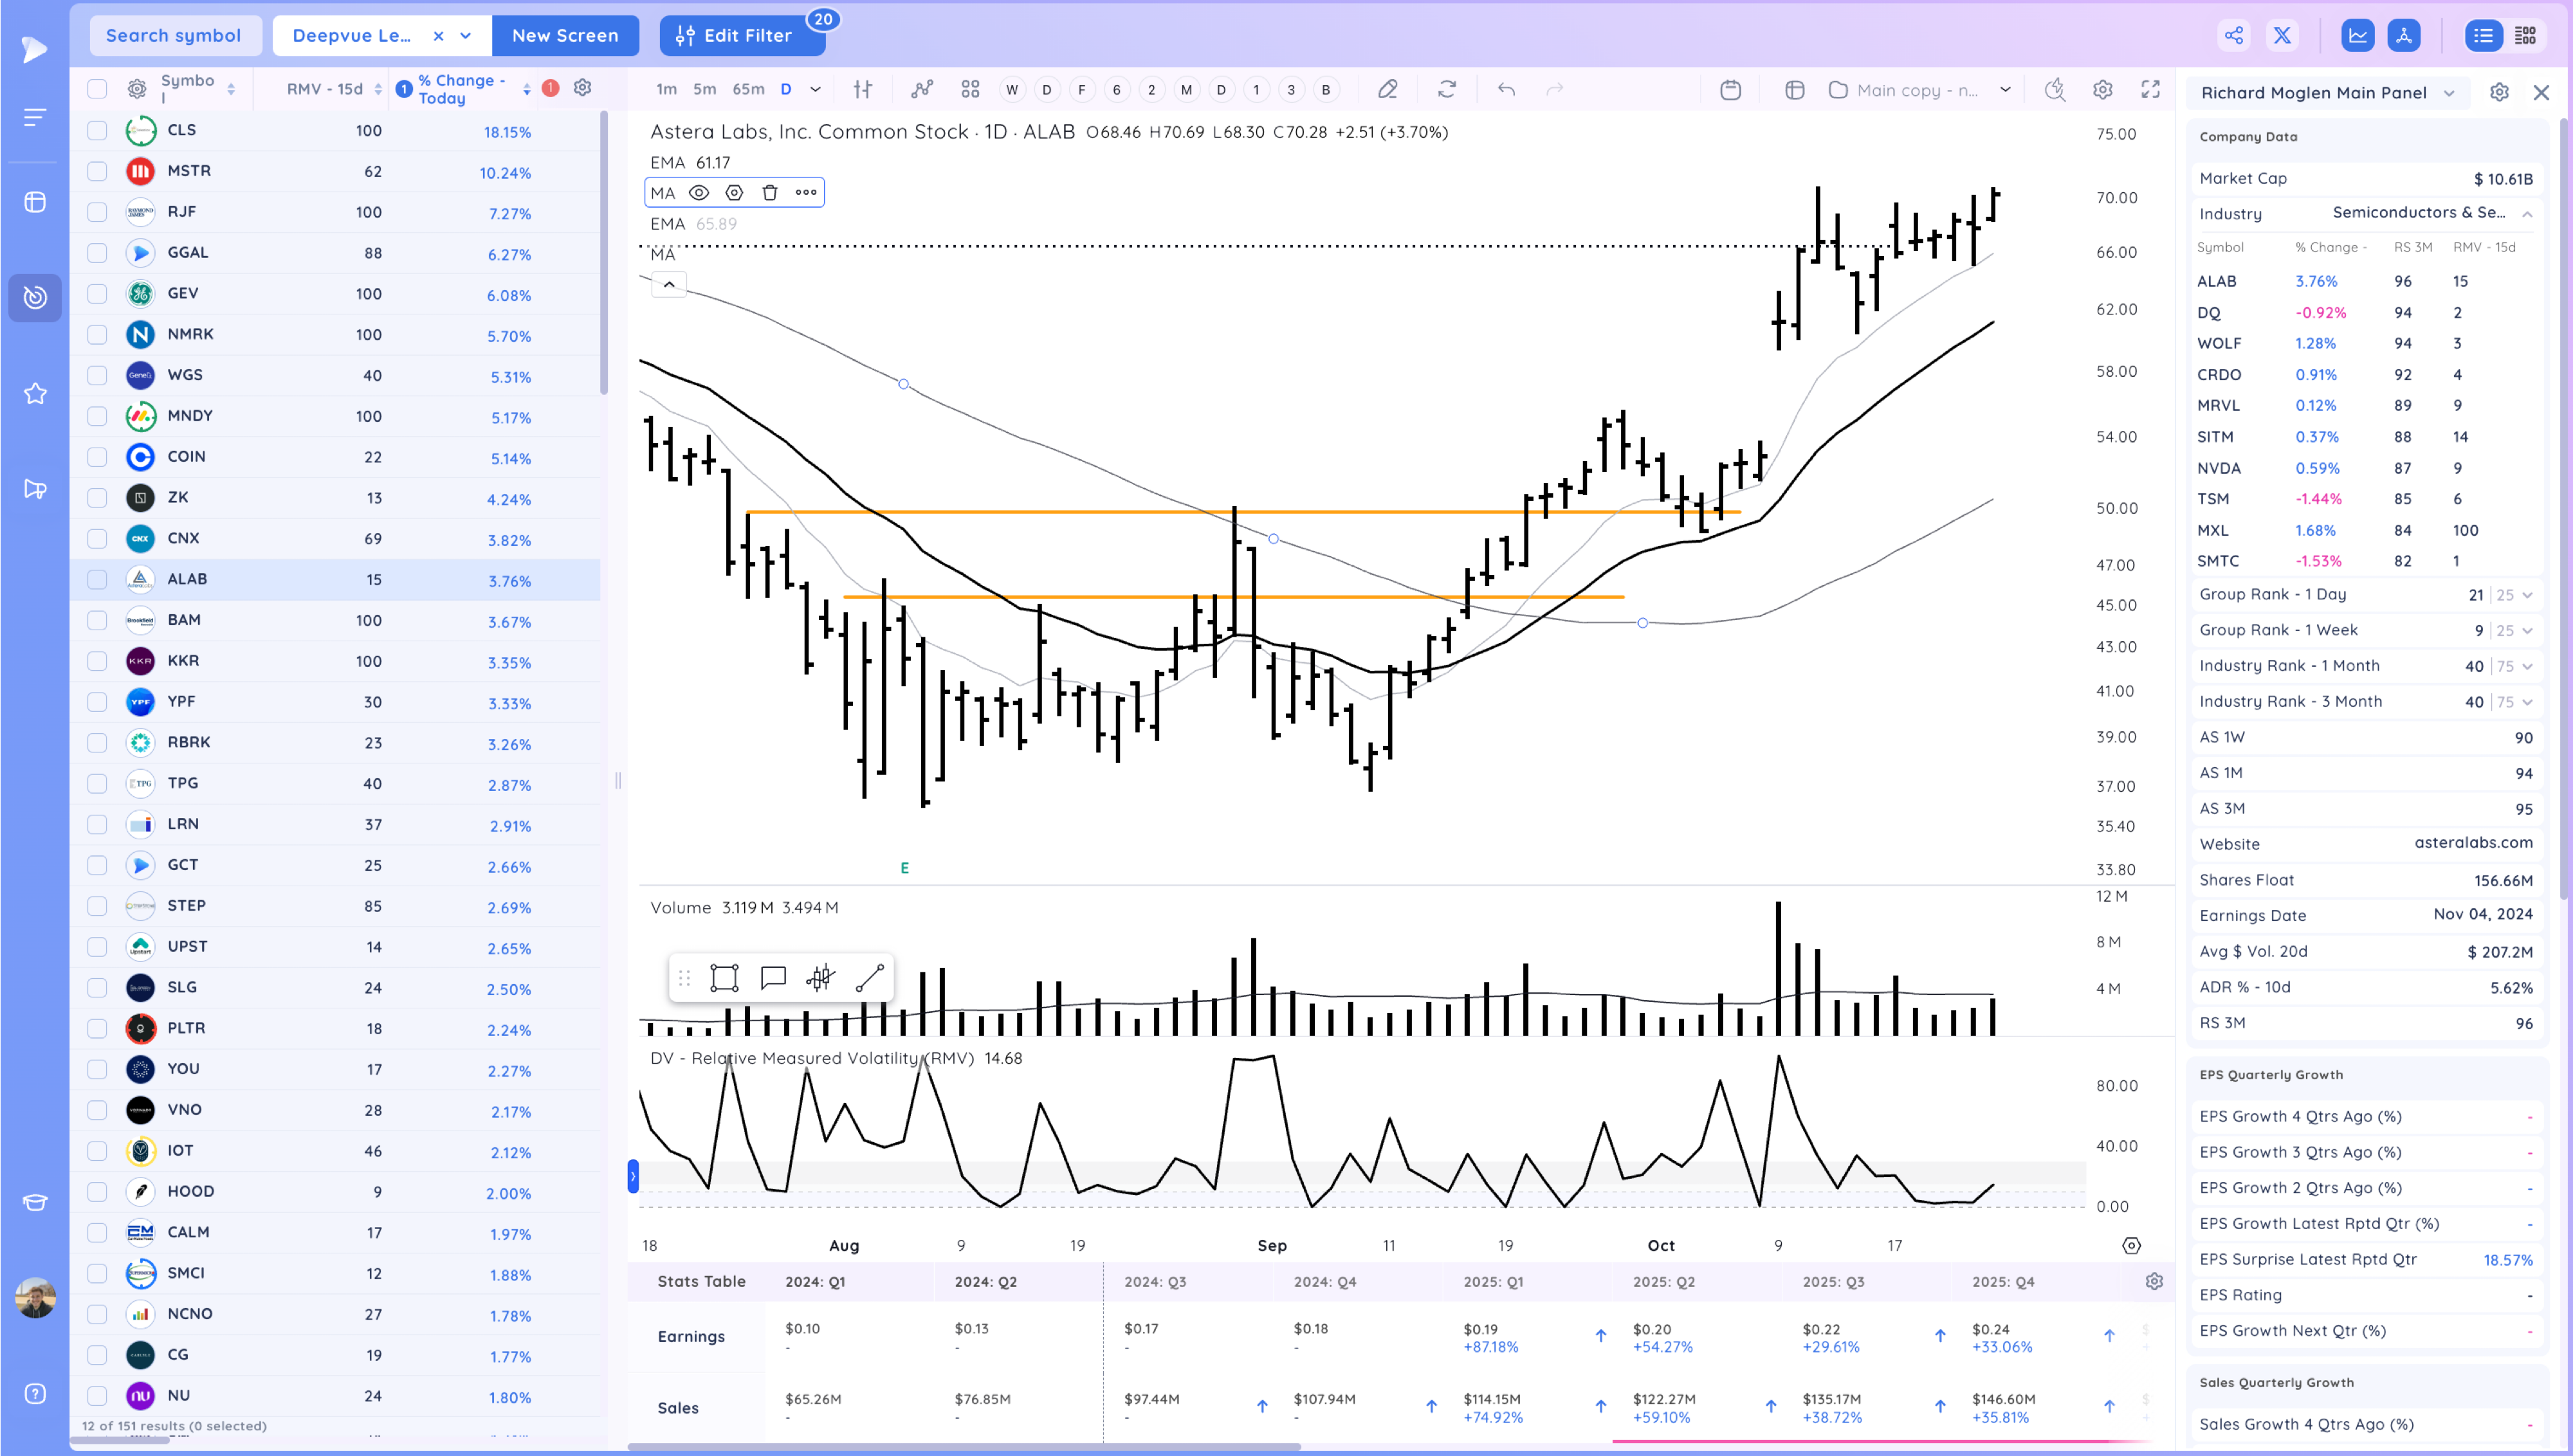Delete the MA indicator with trash icon
Screen dimensions: 2573x1456
coord(769,193)
